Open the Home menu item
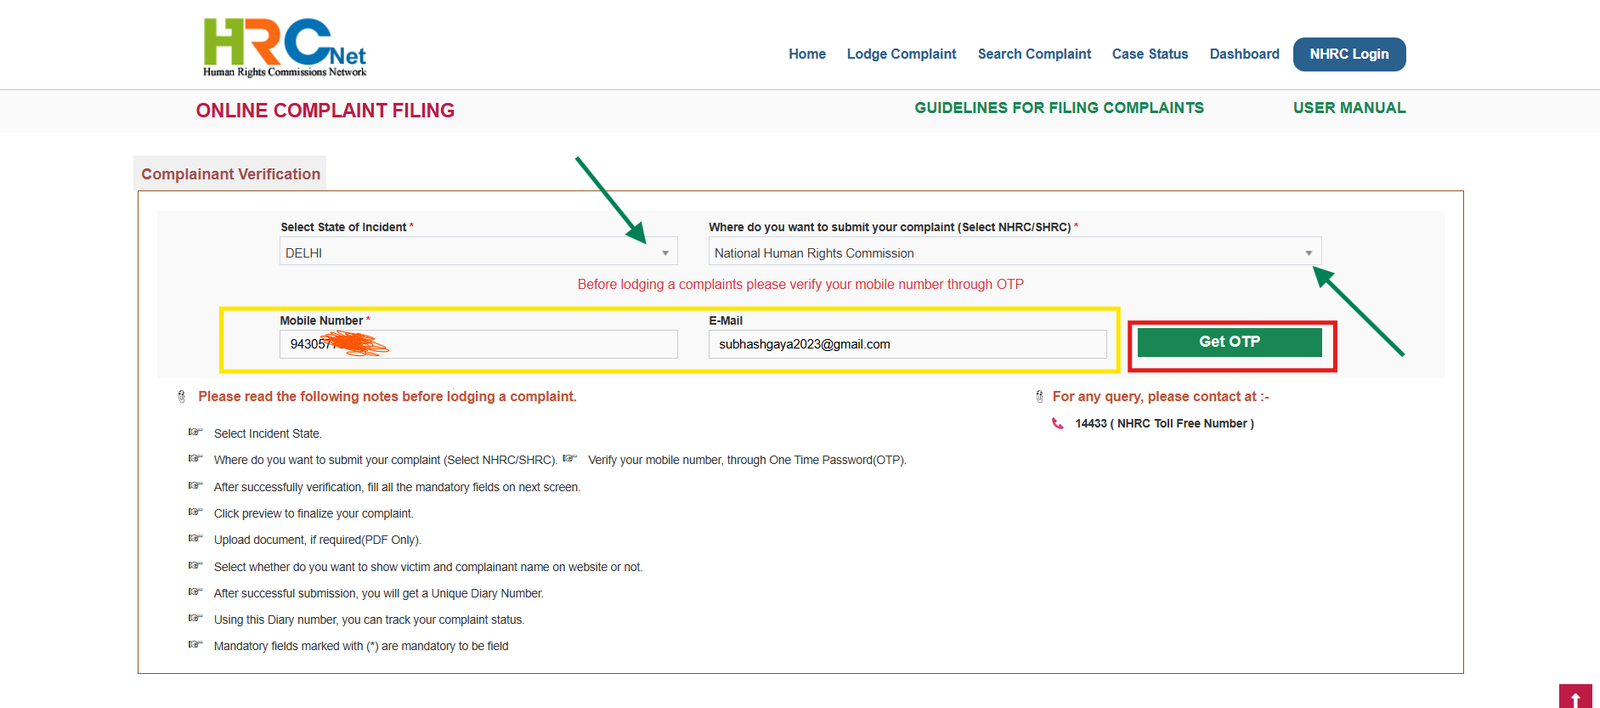The height and width of the screenshot is (708, 1600). [807, 54]
